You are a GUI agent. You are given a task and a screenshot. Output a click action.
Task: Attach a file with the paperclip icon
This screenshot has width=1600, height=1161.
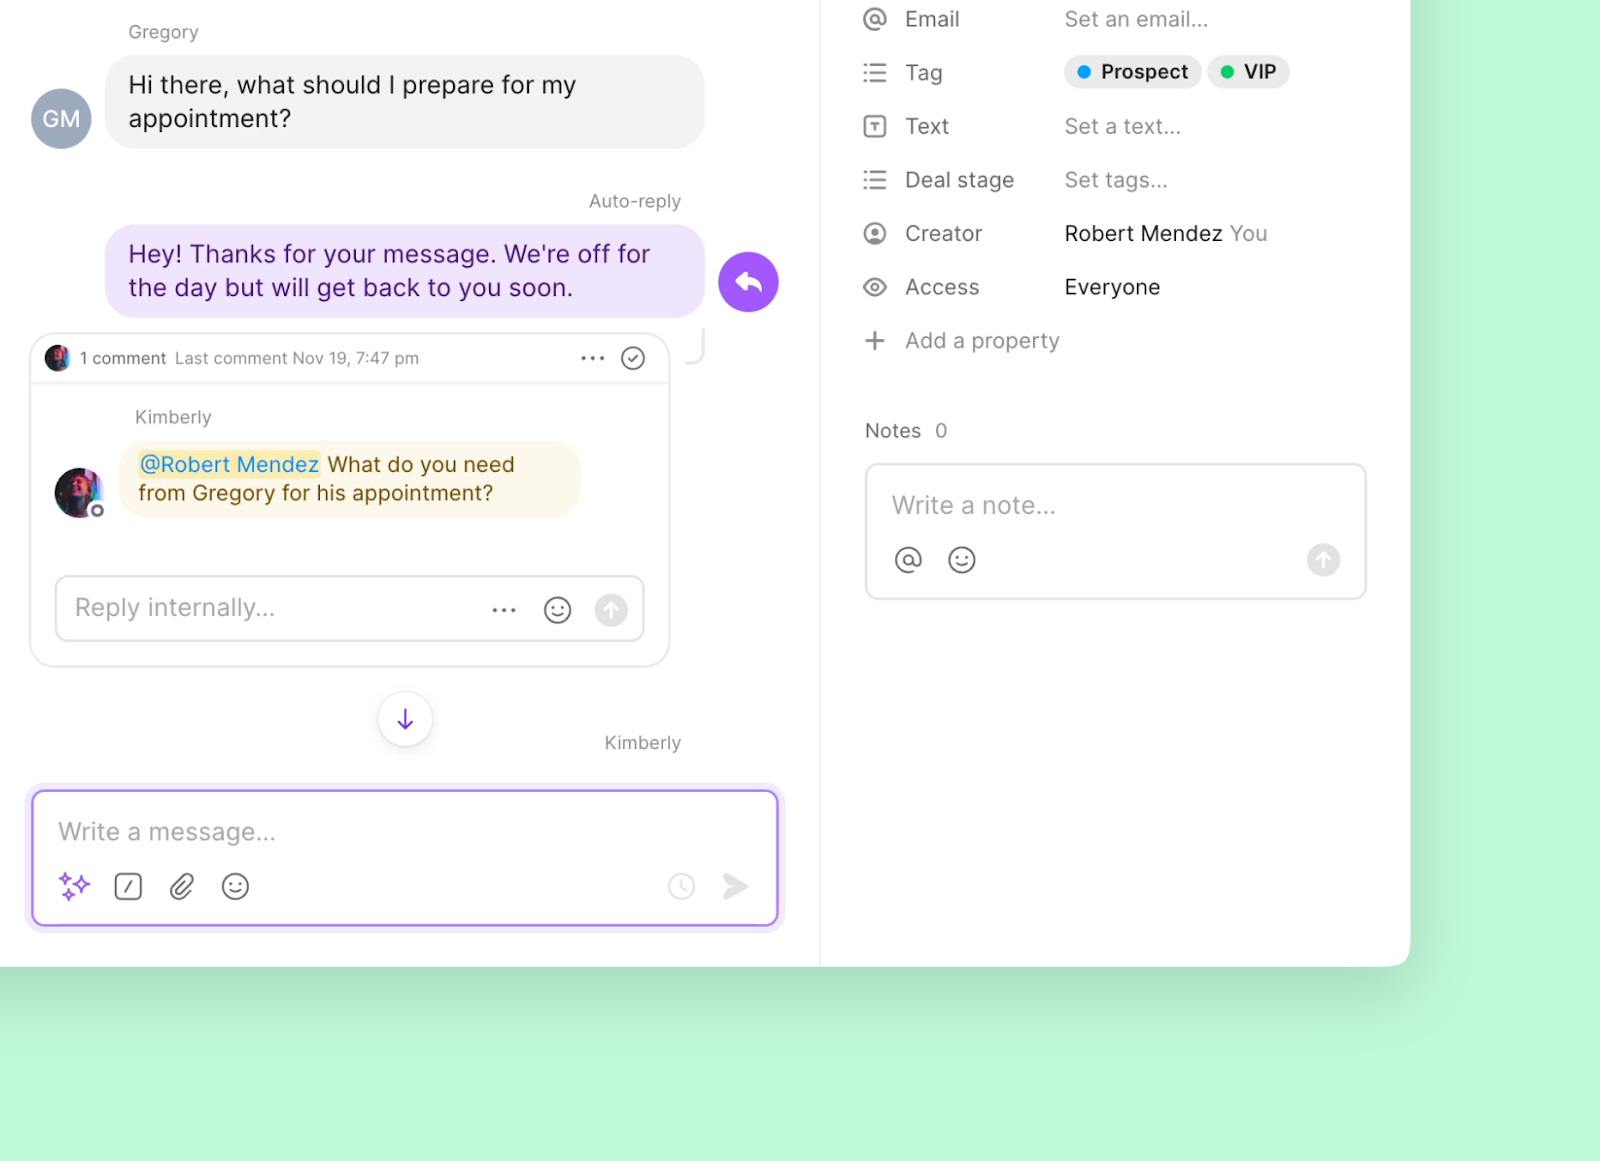click(181, 886)
